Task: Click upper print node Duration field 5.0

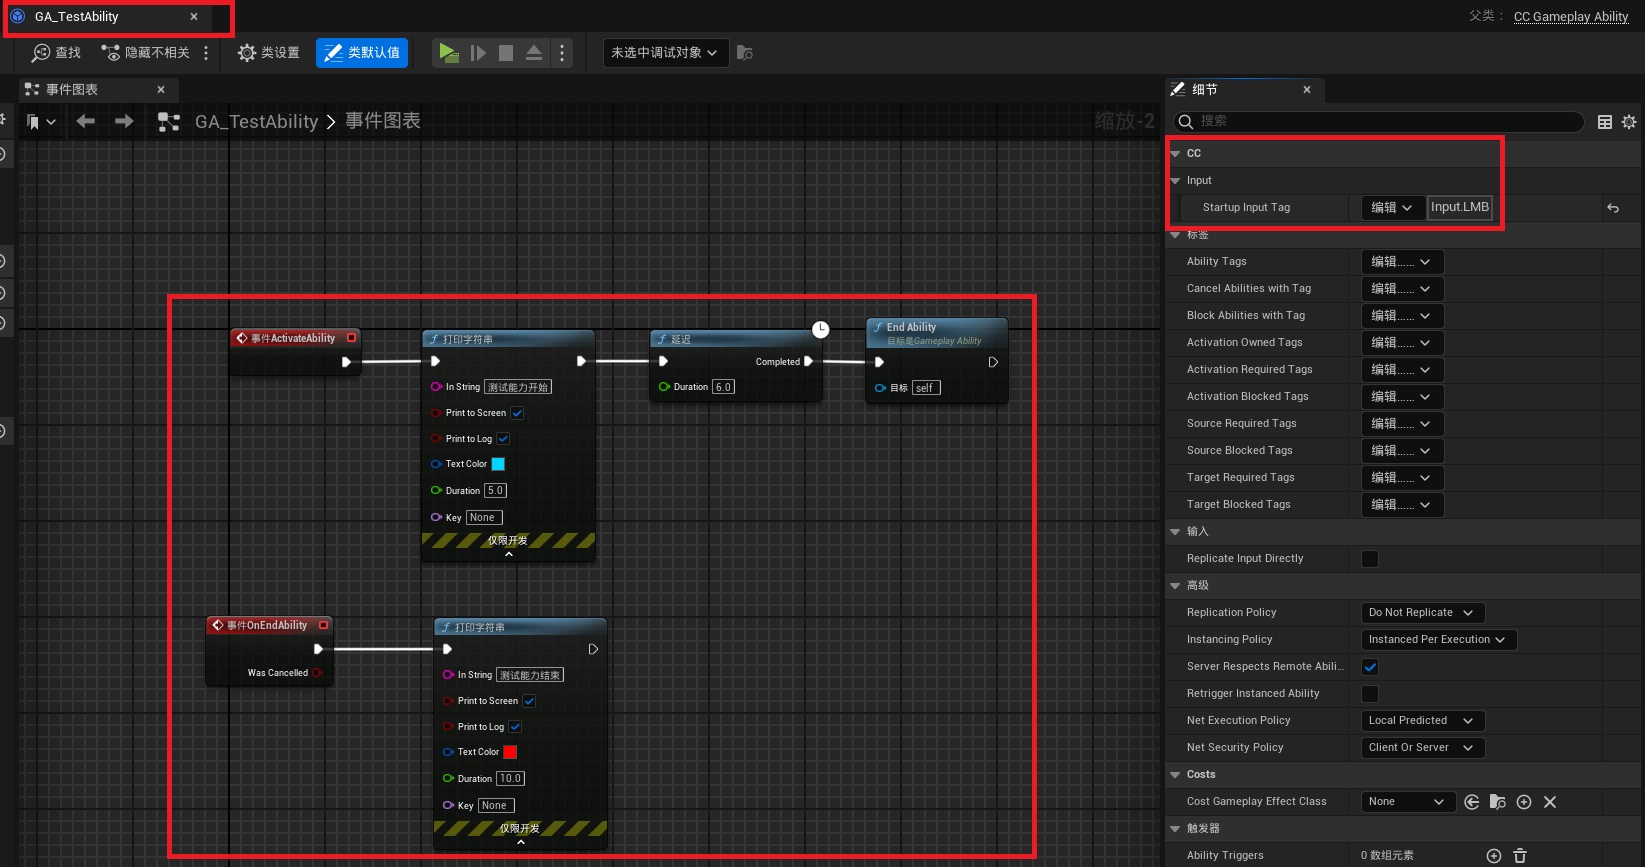Action: click(x=495, y=491)
